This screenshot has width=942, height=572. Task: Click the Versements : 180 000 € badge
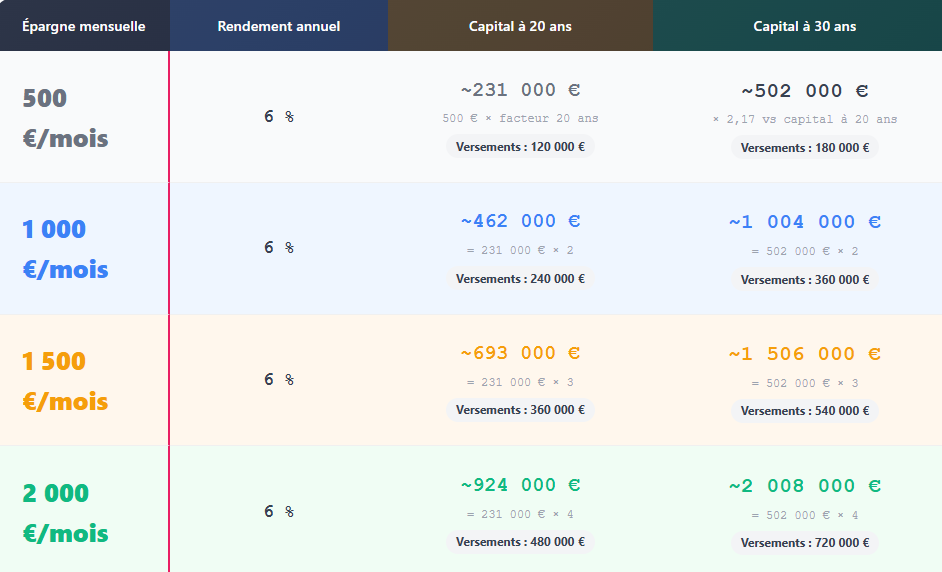(804, 148)
